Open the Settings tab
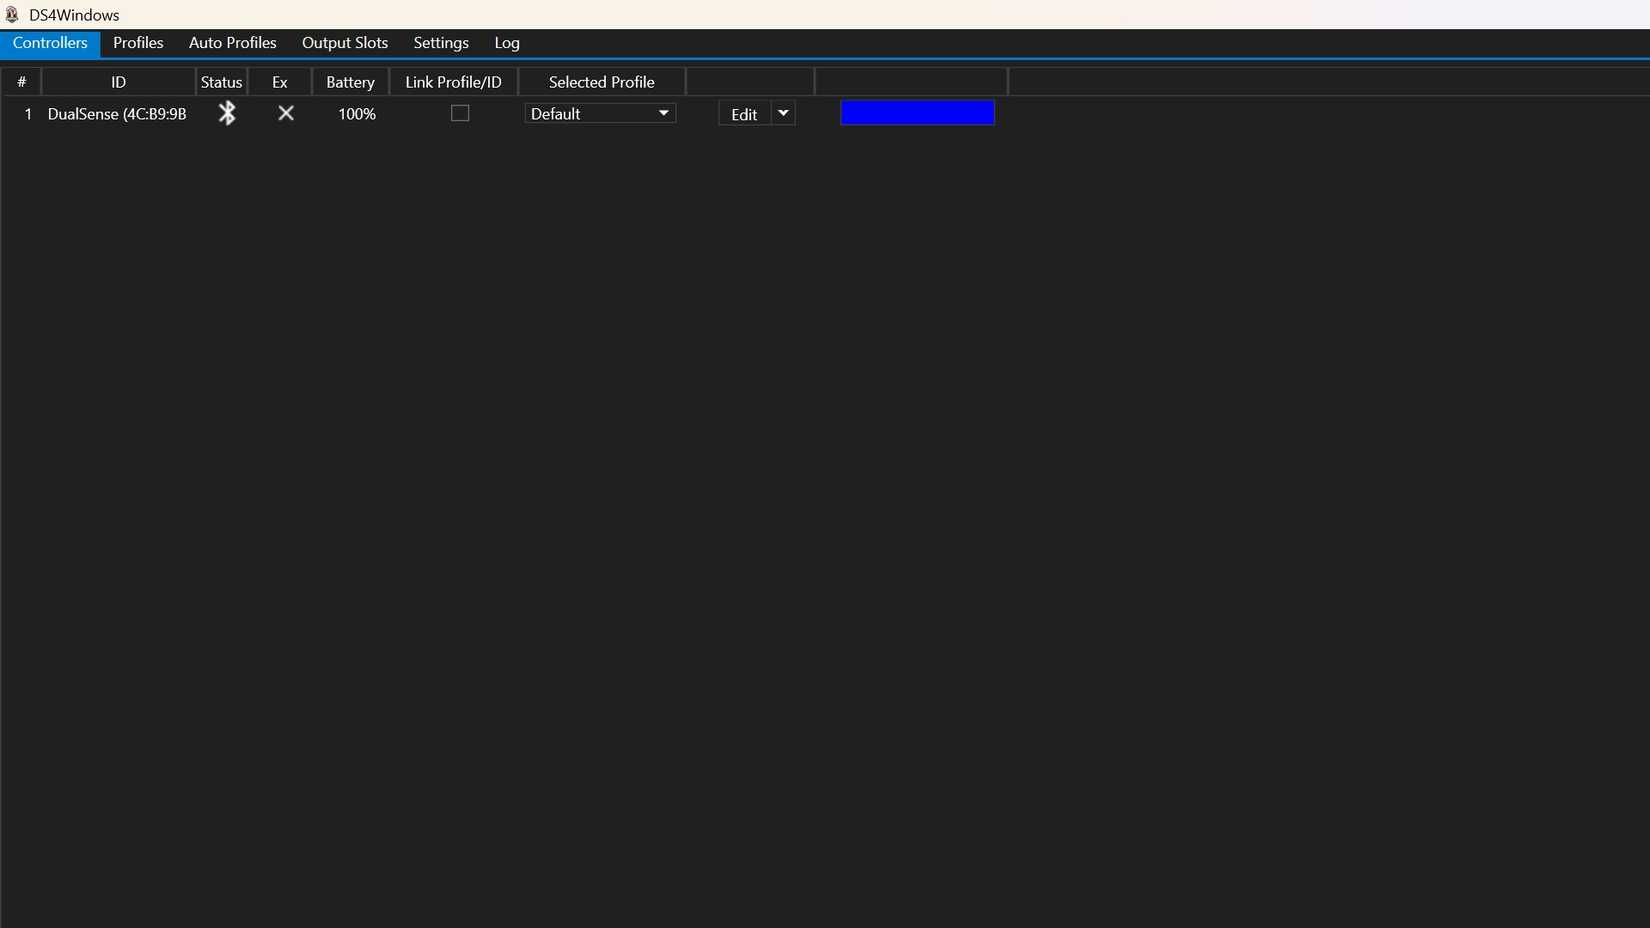Viewport: 1650px width, 928px height. (x=441, y=43)
